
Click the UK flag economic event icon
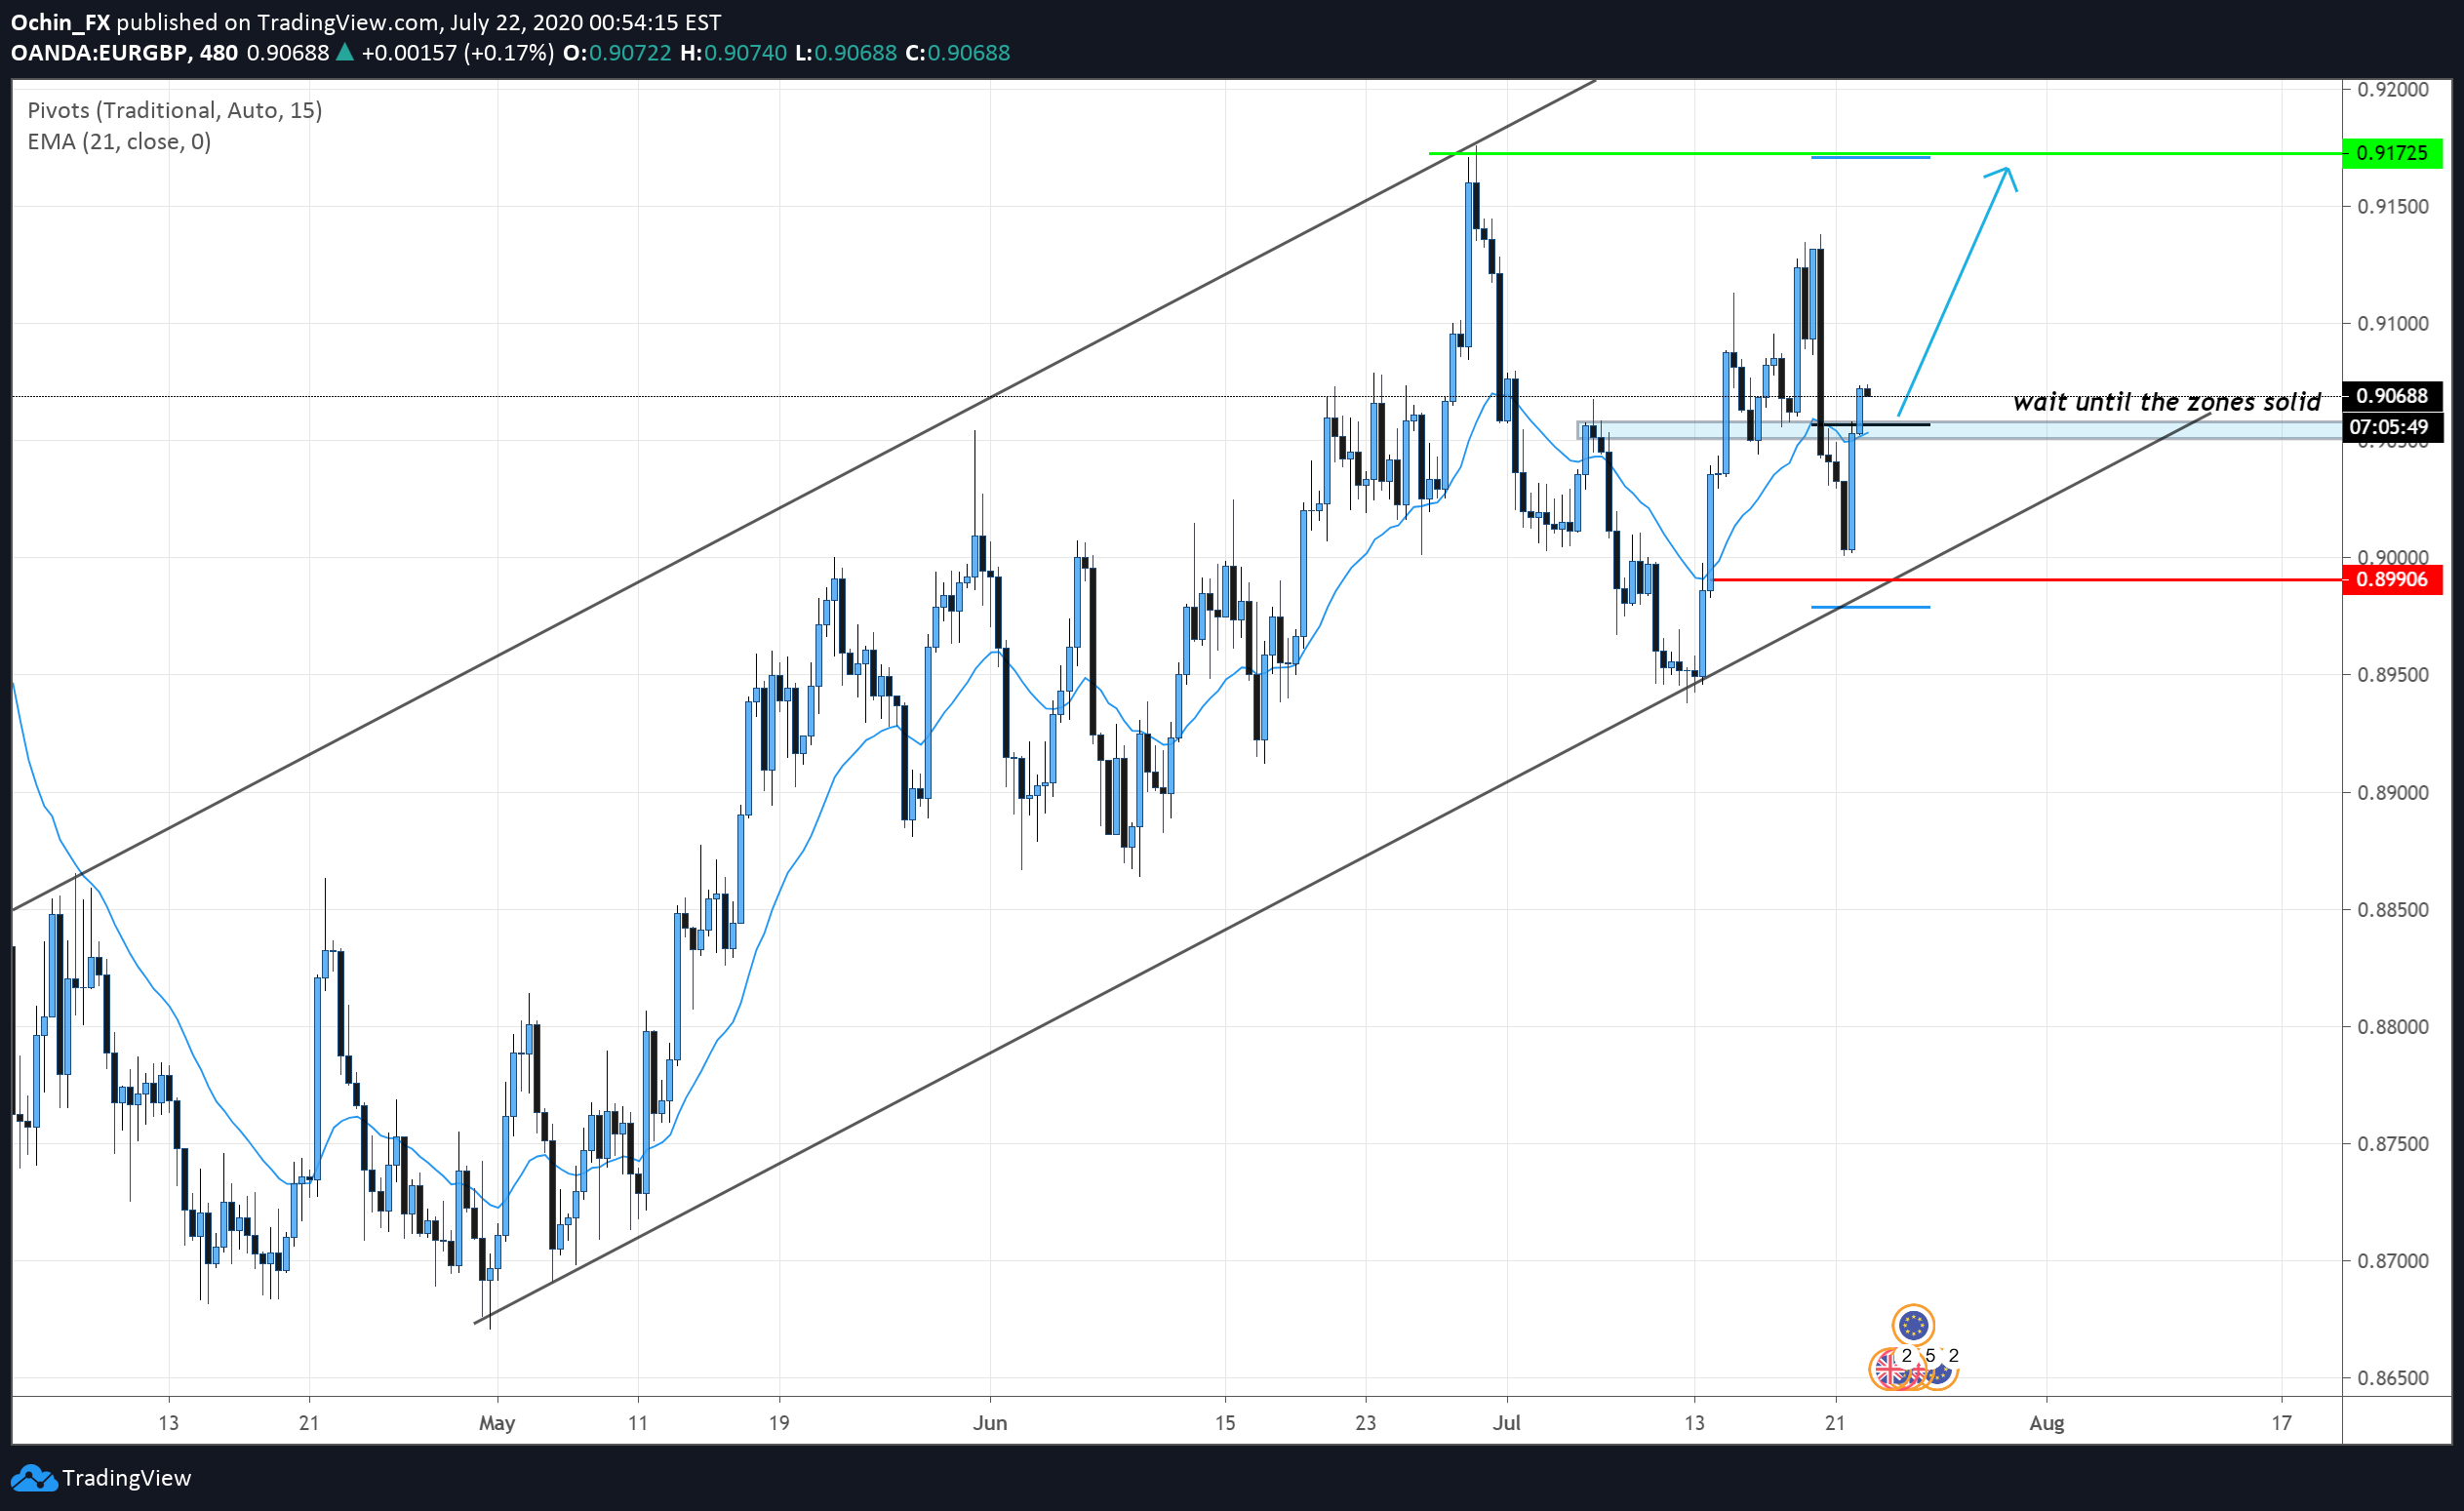coord(1889,1369)
